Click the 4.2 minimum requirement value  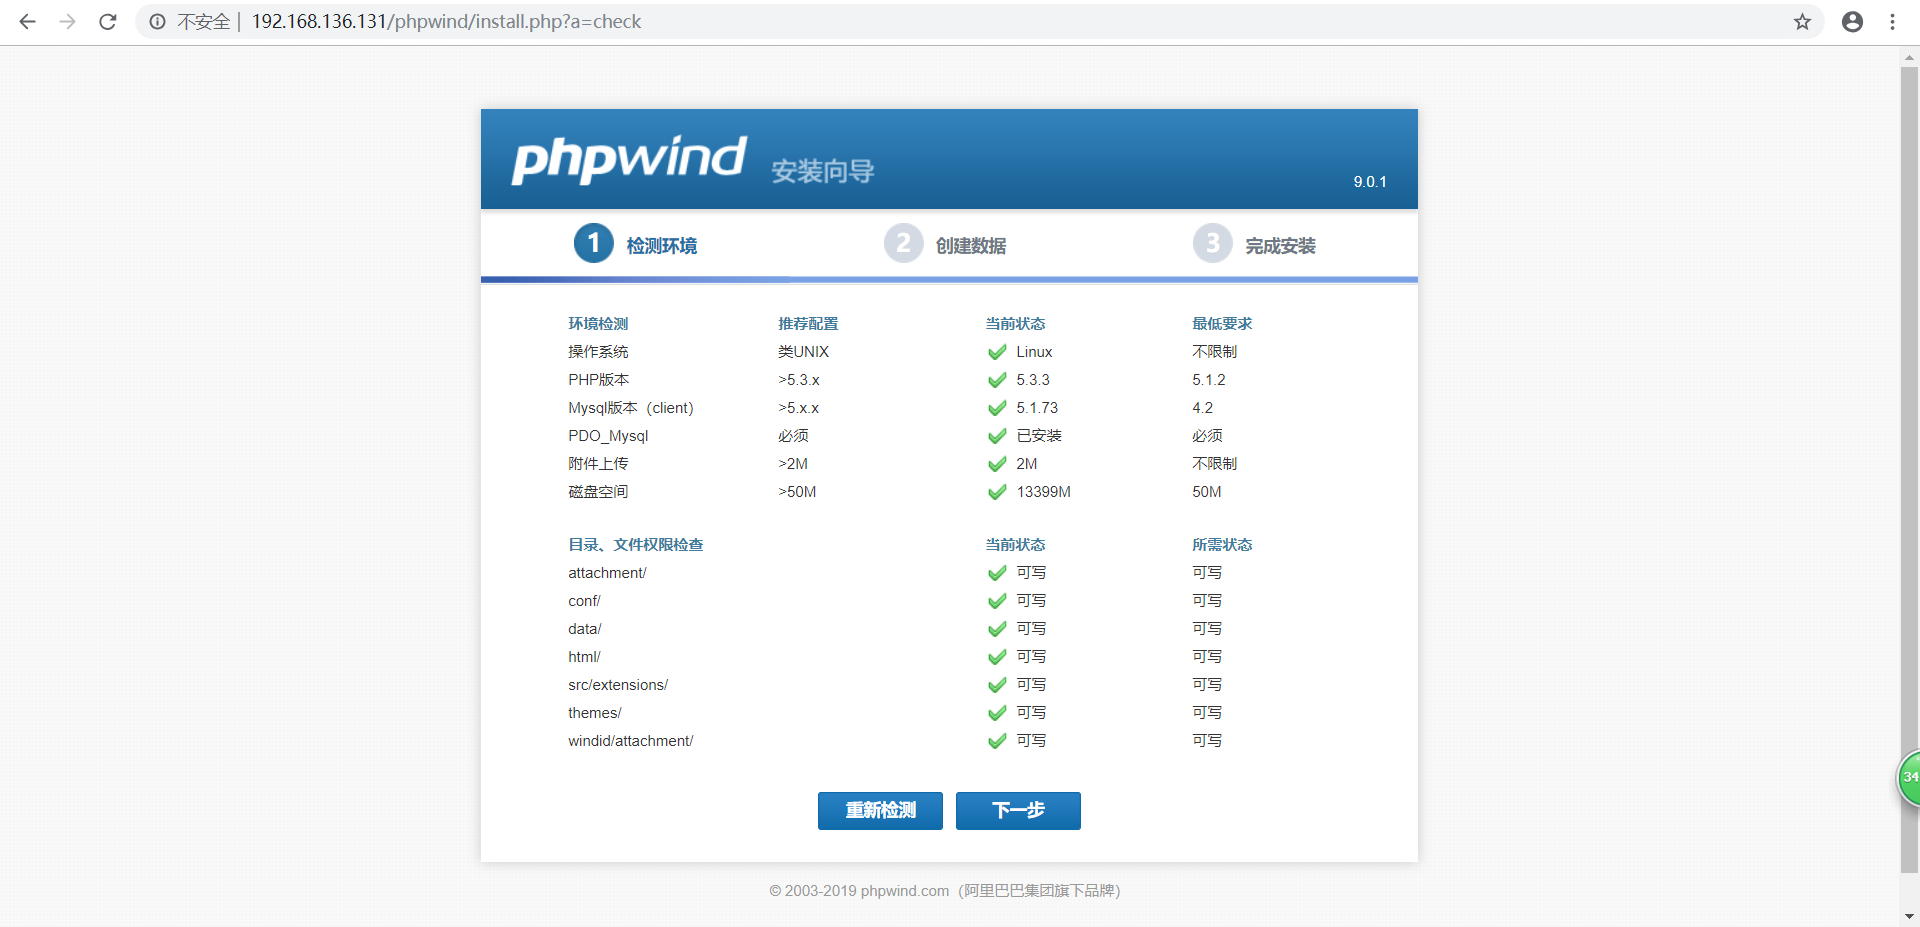[1202, 408]
